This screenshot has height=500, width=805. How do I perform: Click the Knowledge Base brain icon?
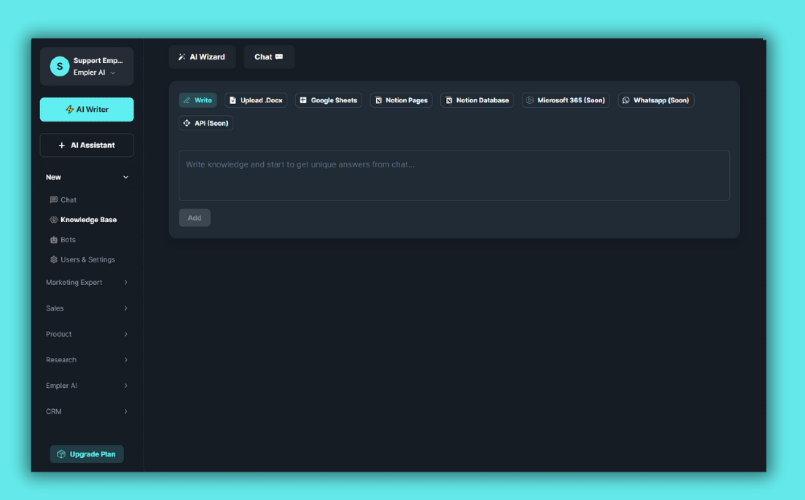pyautogui.click(x=53, y=220)
